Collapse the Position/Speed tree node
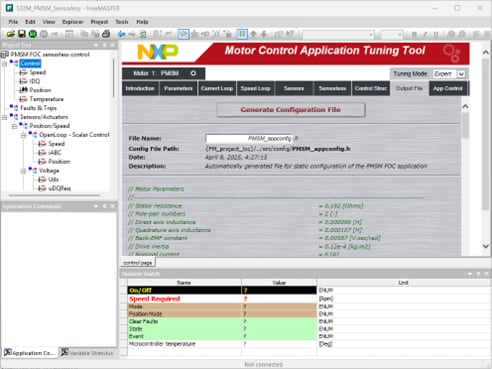The width and height of the screenshot is (492, 369). 14,126
